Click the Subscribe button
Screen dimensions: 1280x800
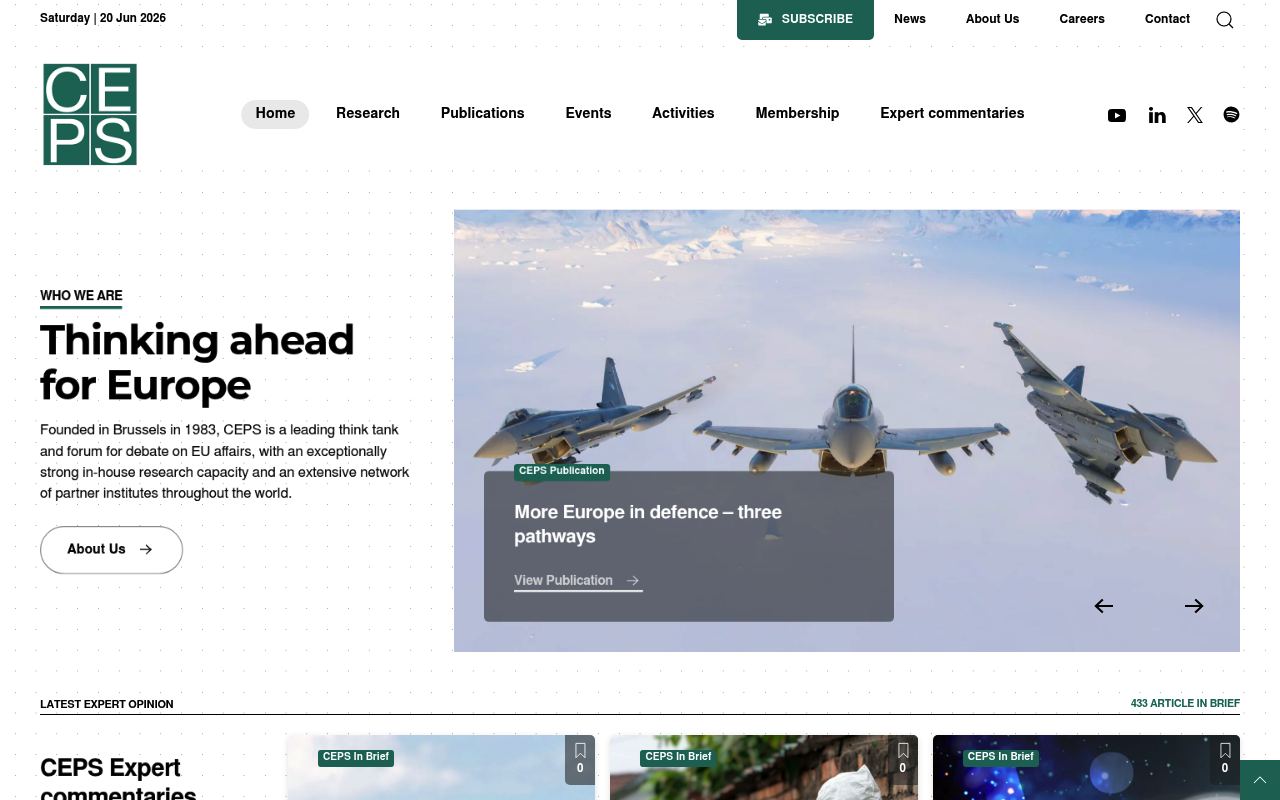point(805,19)
